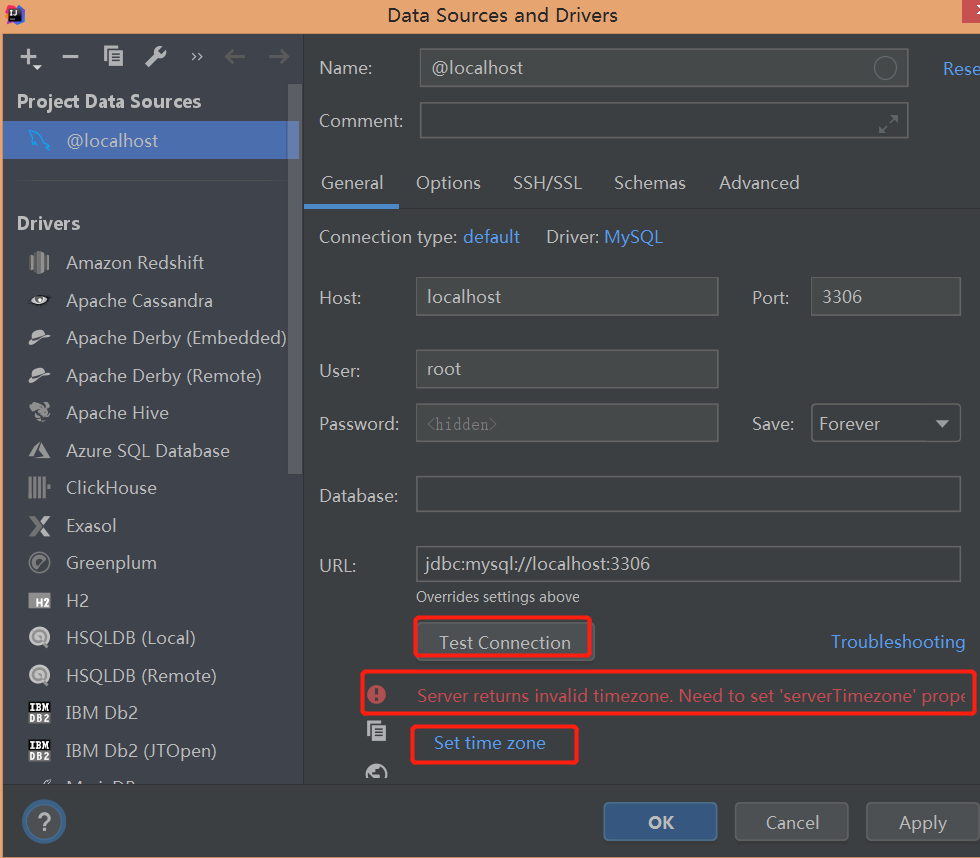Click the Cancel button
This screenshot has height=858, width=980.
tap(792, 822)
